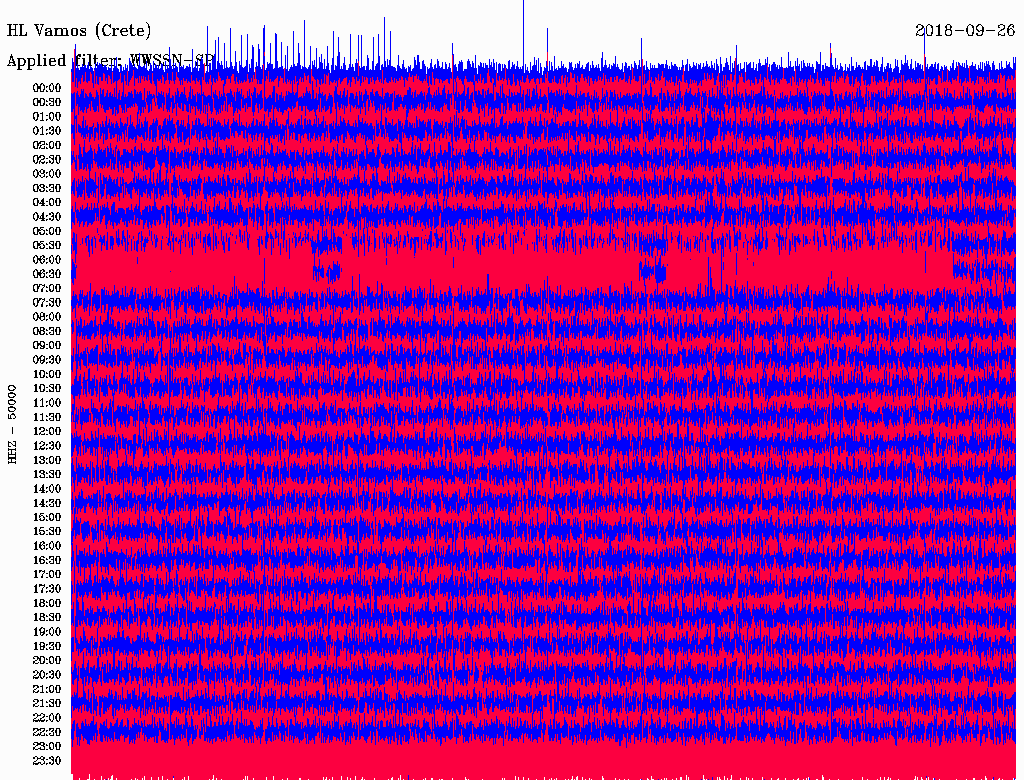The height and width of the screenshot is (780, 1024).
Task: Select the 13:00 time label
Action: click(47, 460)
